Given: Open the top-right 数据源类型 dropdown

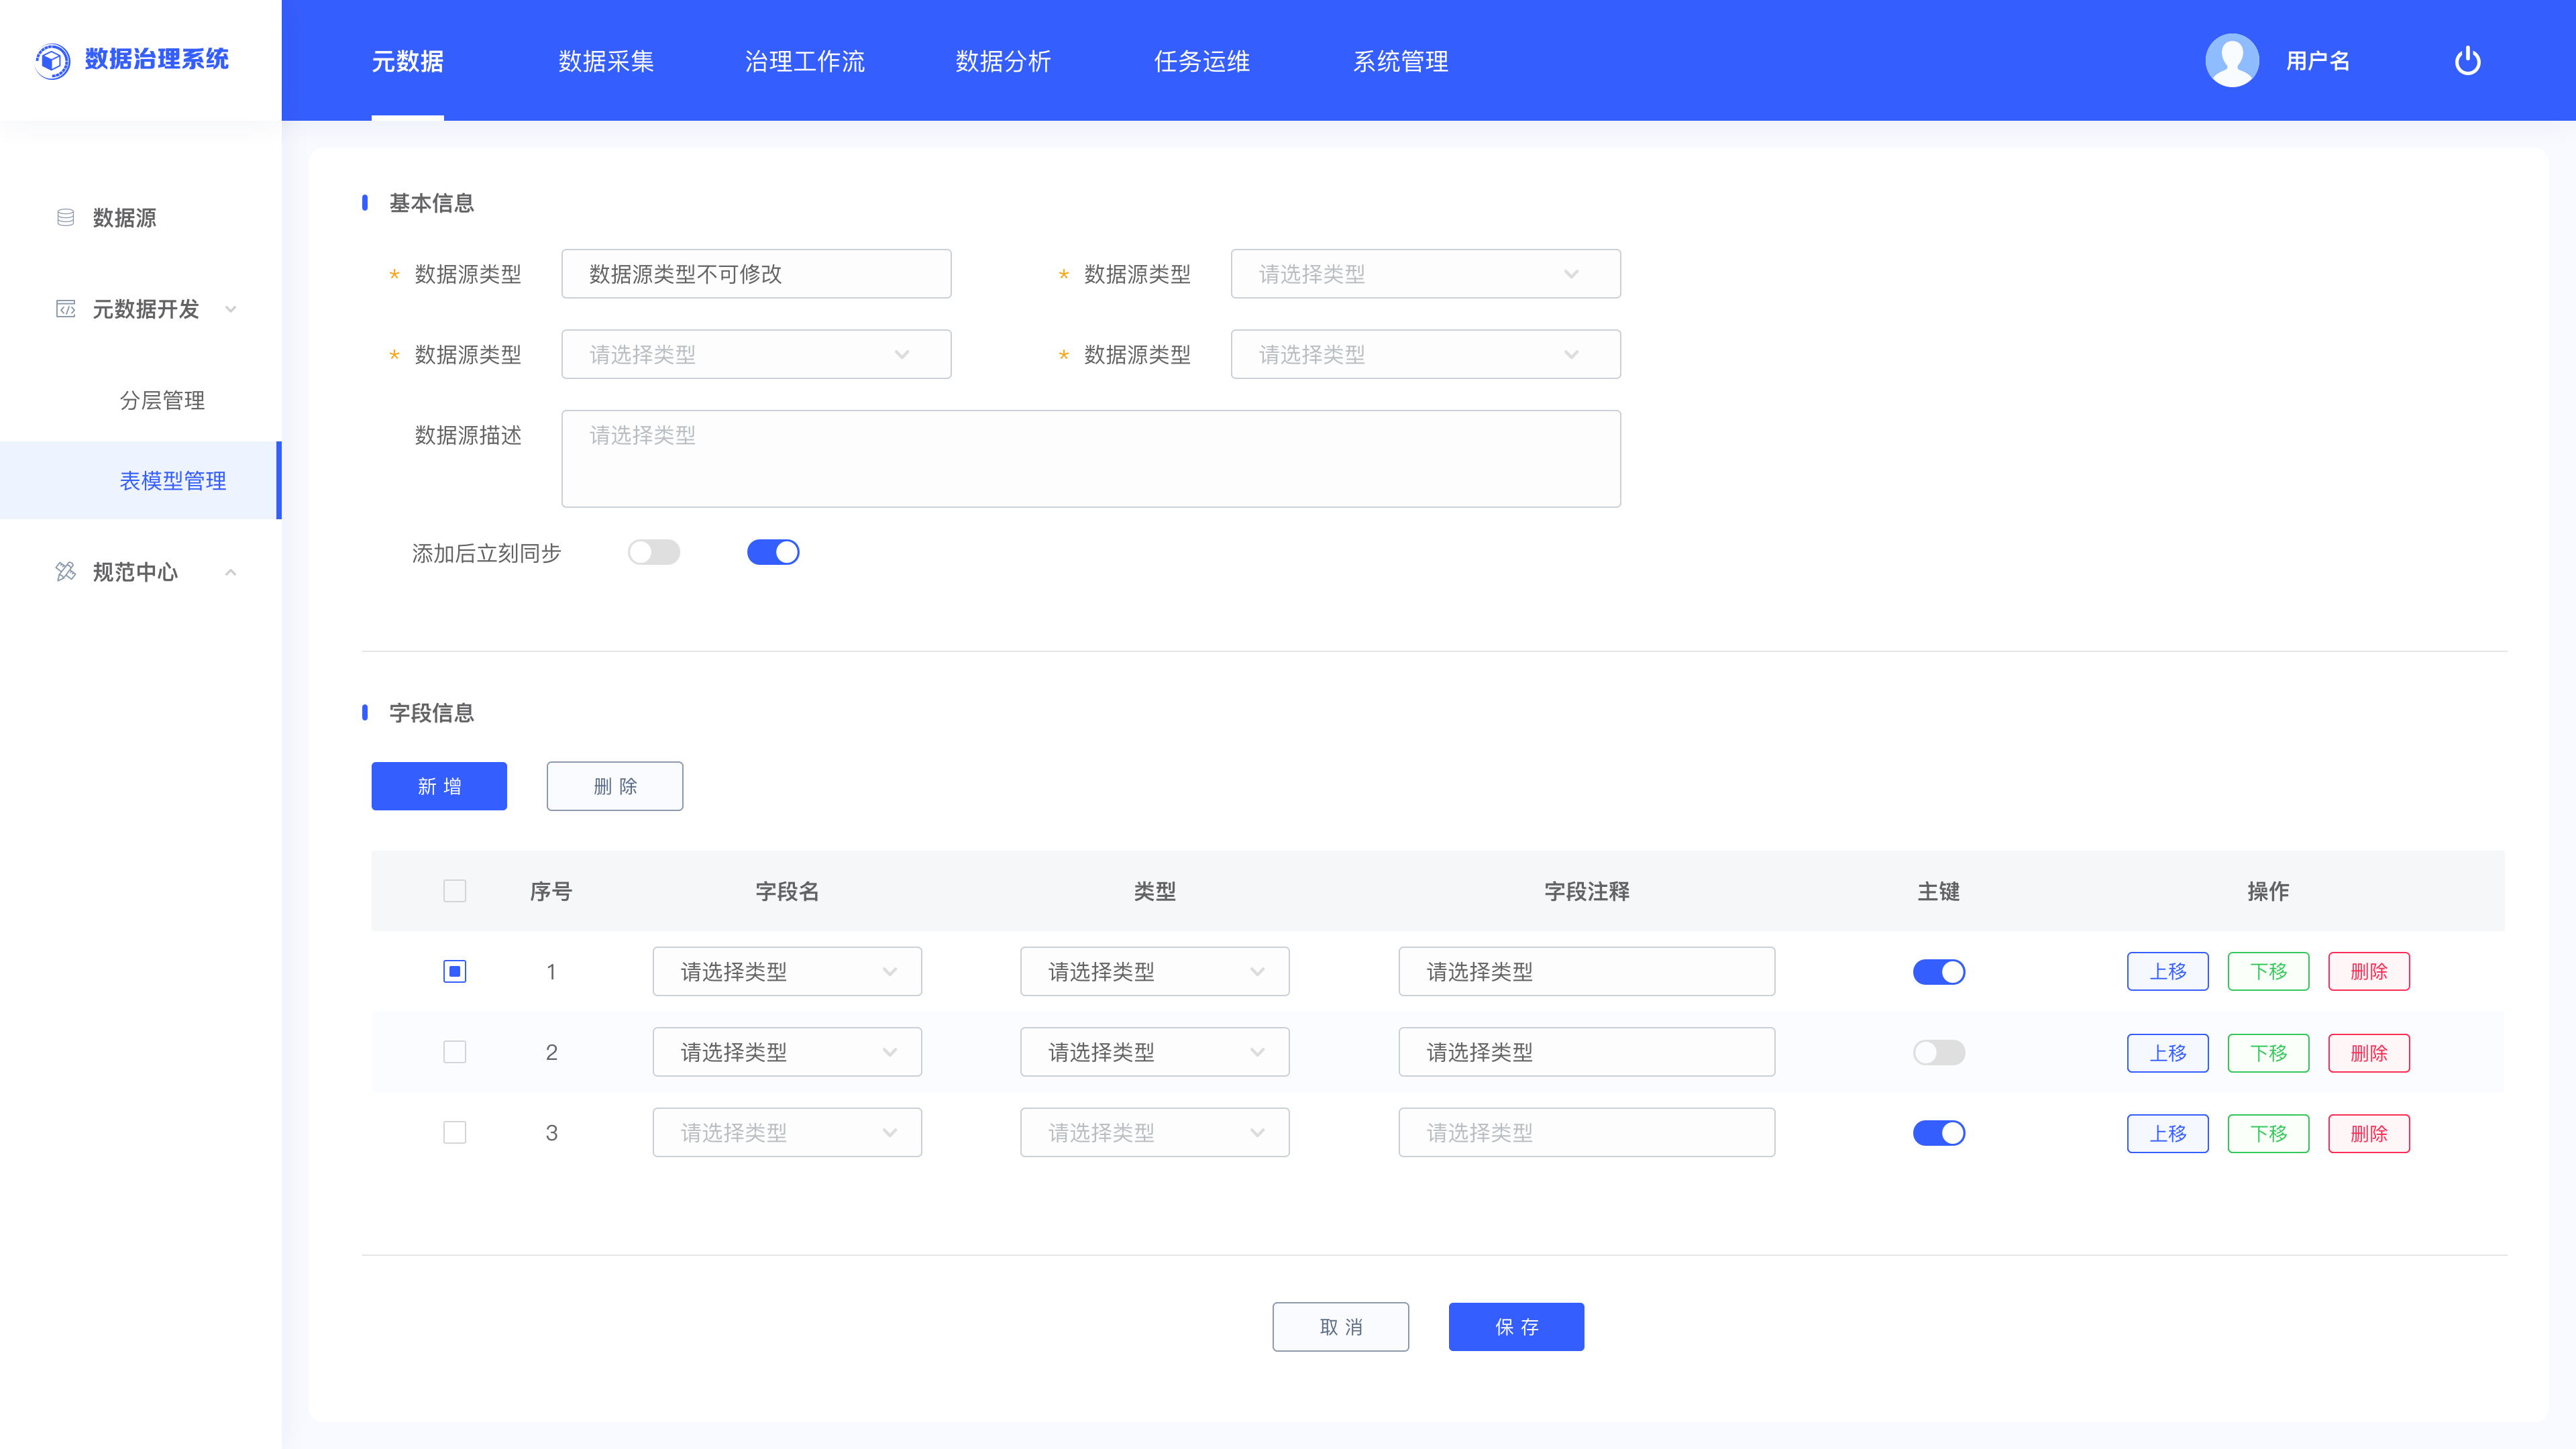Looking at the screenshot, I should click(x=1425, y=274).
